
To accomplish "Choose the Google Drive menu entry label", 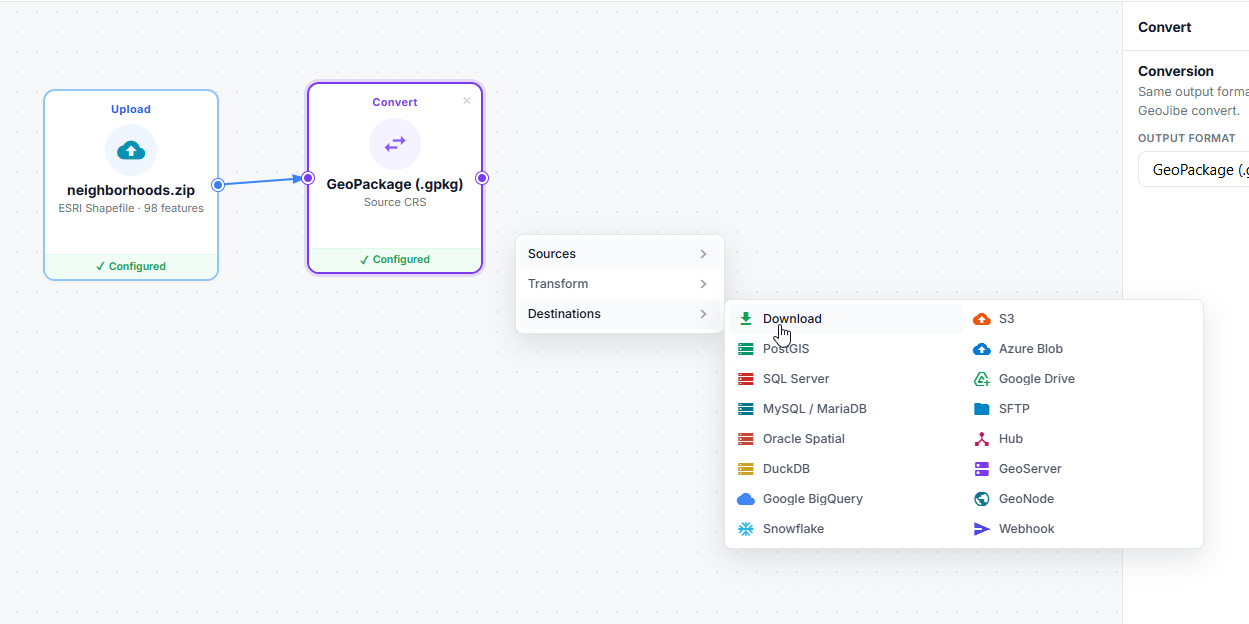I will [1037, 379].
